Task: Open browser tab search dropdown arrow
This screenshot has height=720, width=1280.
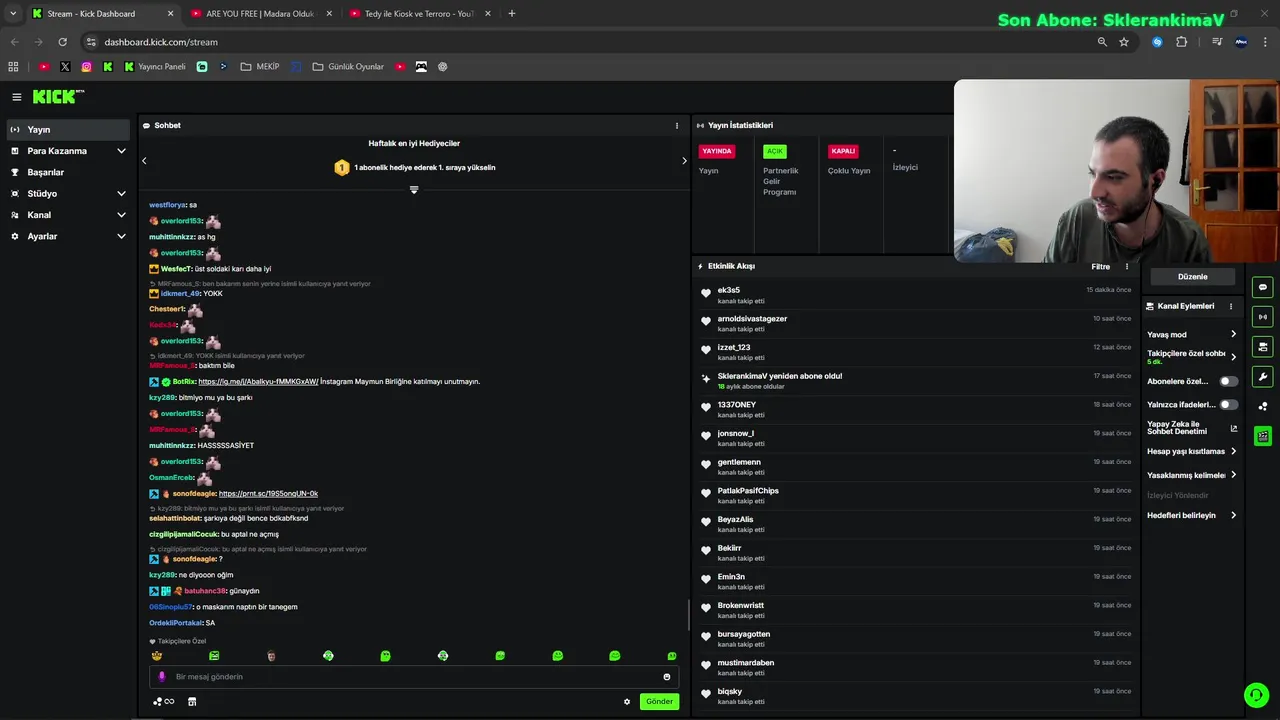Action: (13, 14)
